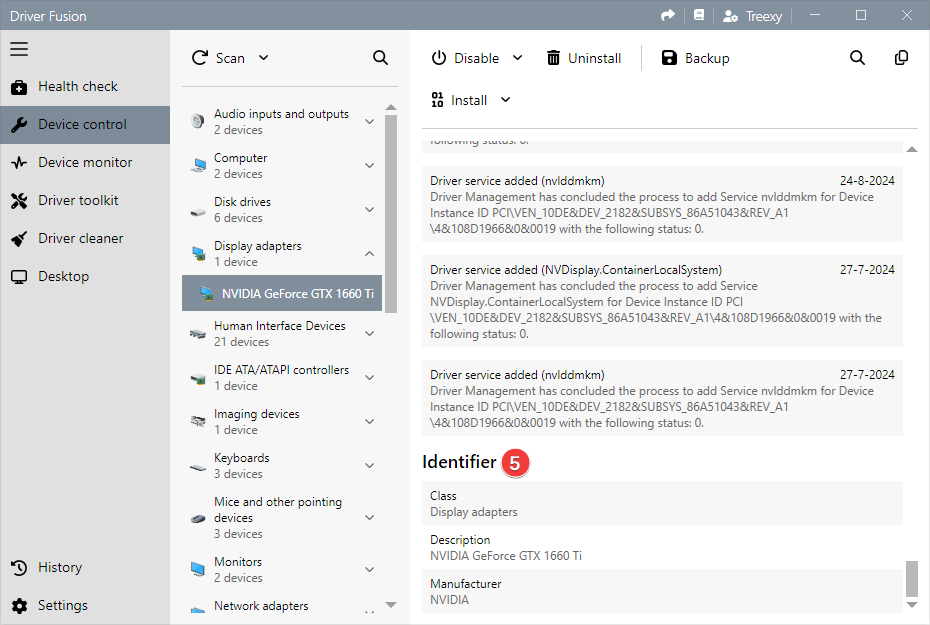The image size is (930, 625).
Task: Open Settings from sidebar
Action: tap(85, 605)
